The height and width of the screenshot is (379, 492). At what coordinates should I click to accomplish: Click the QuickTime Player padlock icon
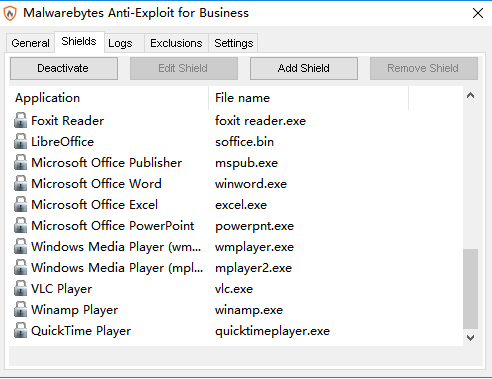coord(20,330)
